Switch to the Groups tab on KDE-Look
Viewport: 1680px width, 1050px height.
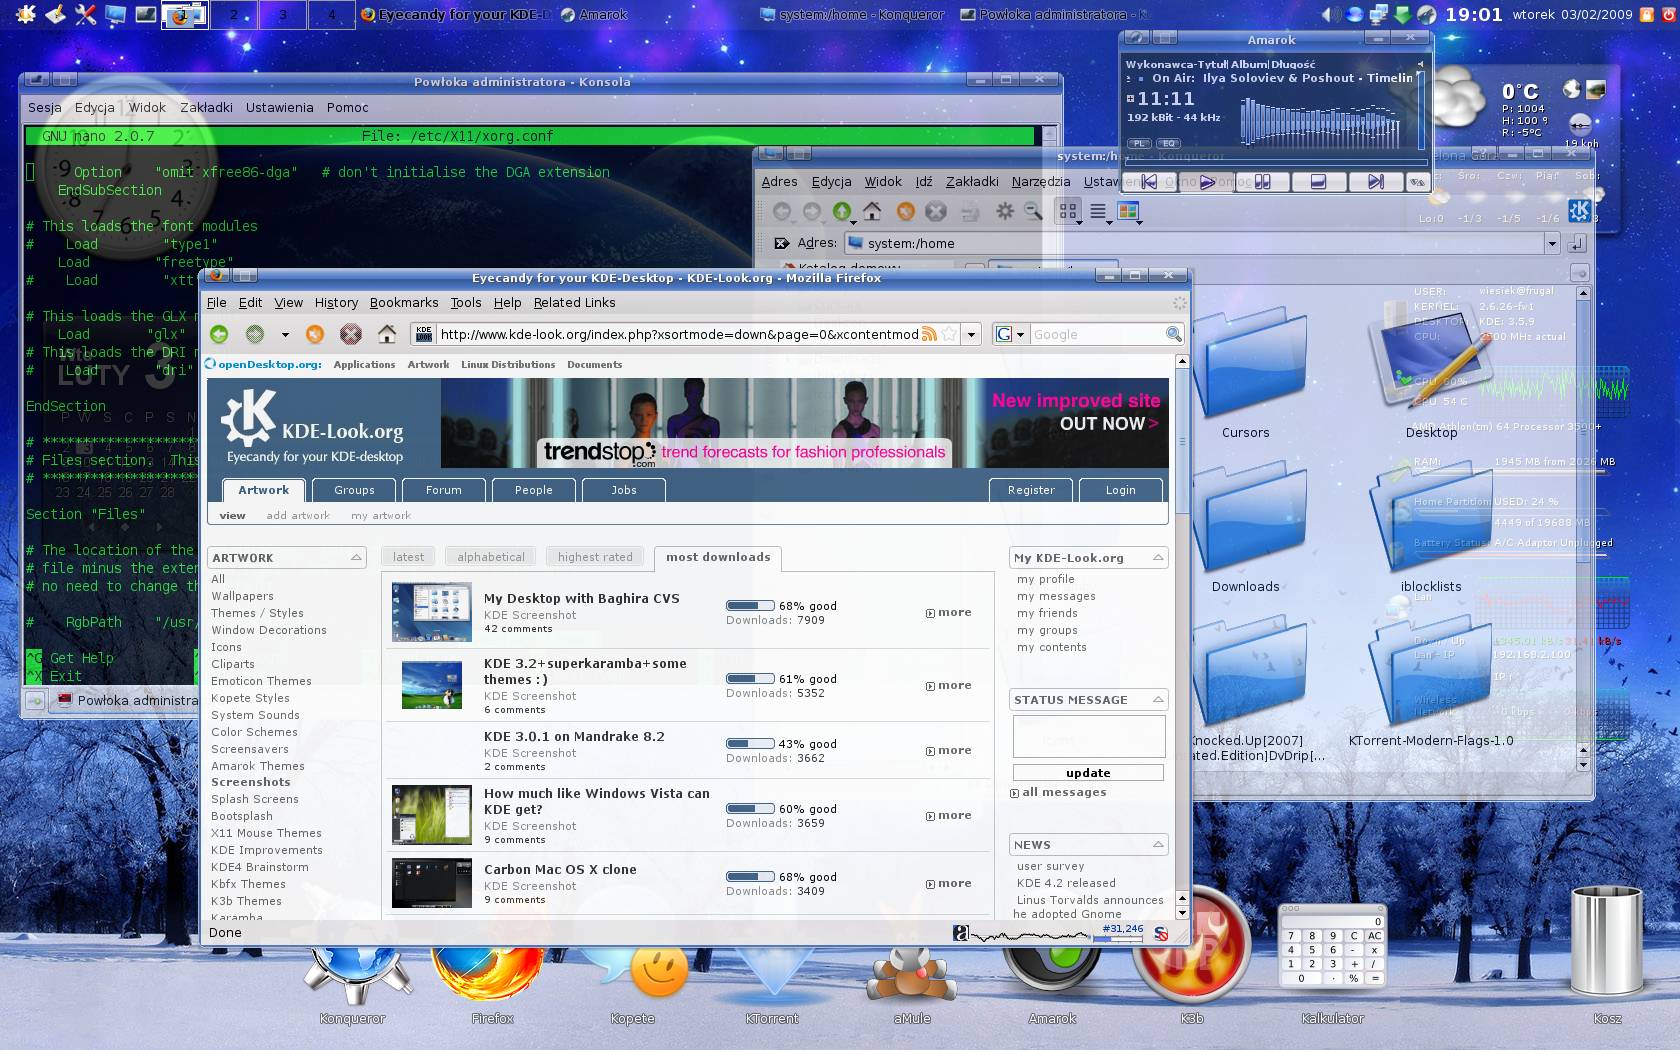[354, 490]
